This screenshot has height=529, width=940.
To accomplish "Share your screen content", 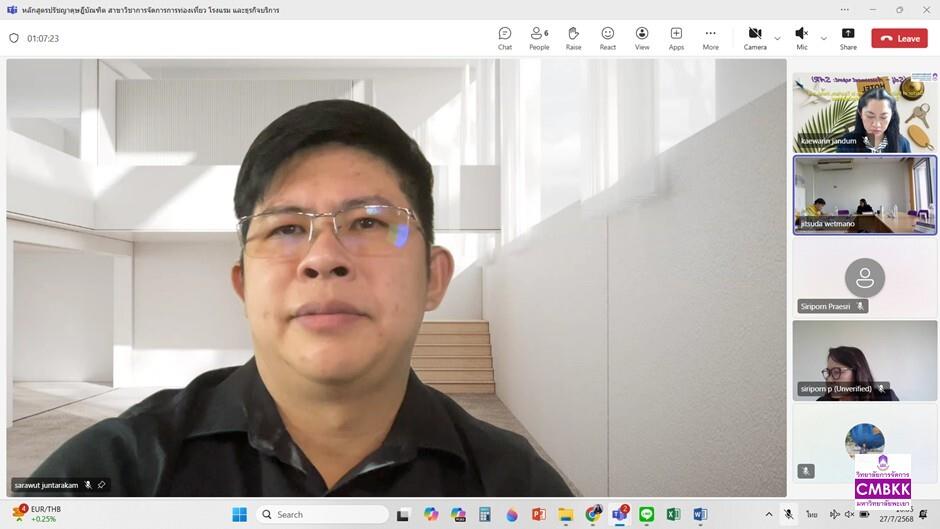I will point(848,38).
